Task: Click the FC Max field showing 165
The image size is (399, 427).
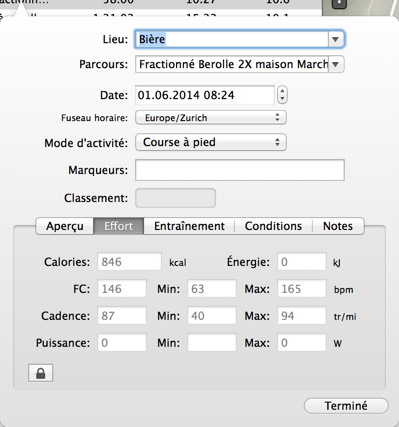Action: pyautogui.click(x=302, y=289)
